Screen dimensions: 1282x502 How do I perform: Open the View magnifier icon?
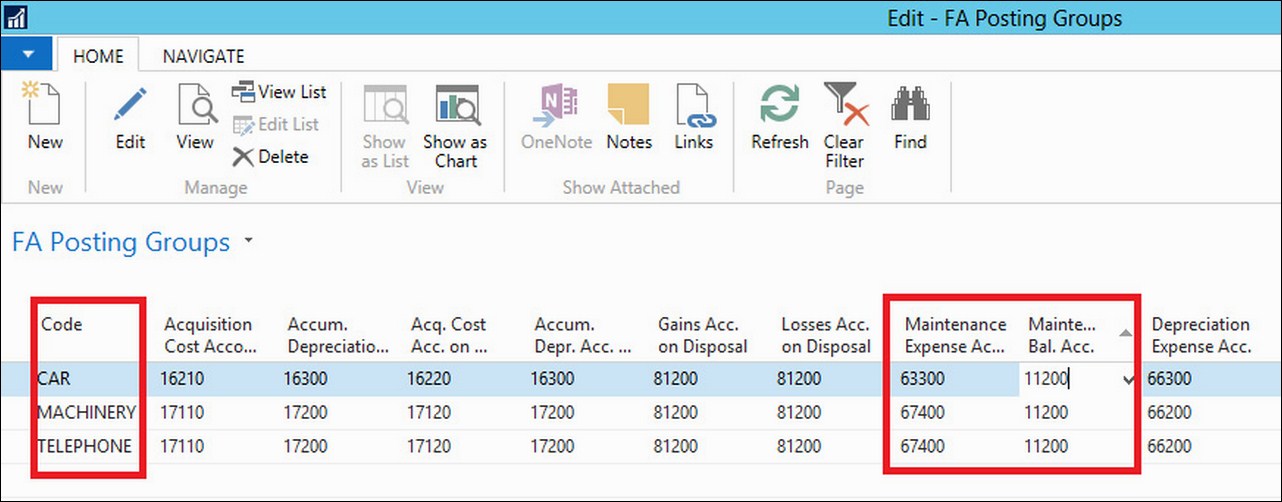[x=196, y=105]
